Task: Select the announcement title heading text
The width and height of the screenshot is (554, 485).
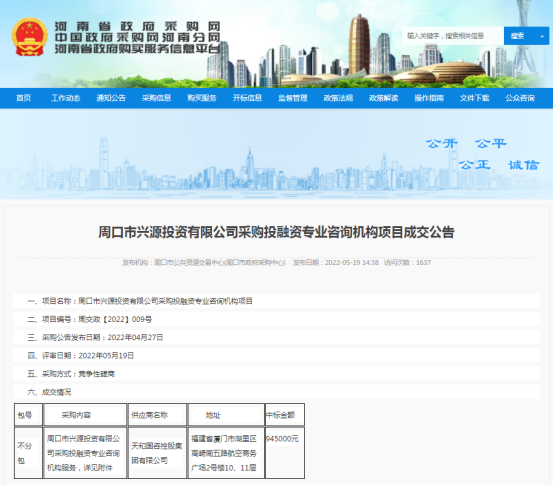Action: tap(276, 232)
